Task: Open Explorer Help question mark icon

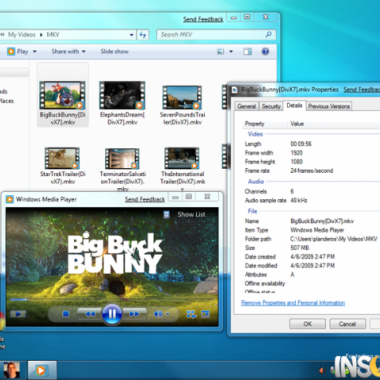Action: pos(265,51)
